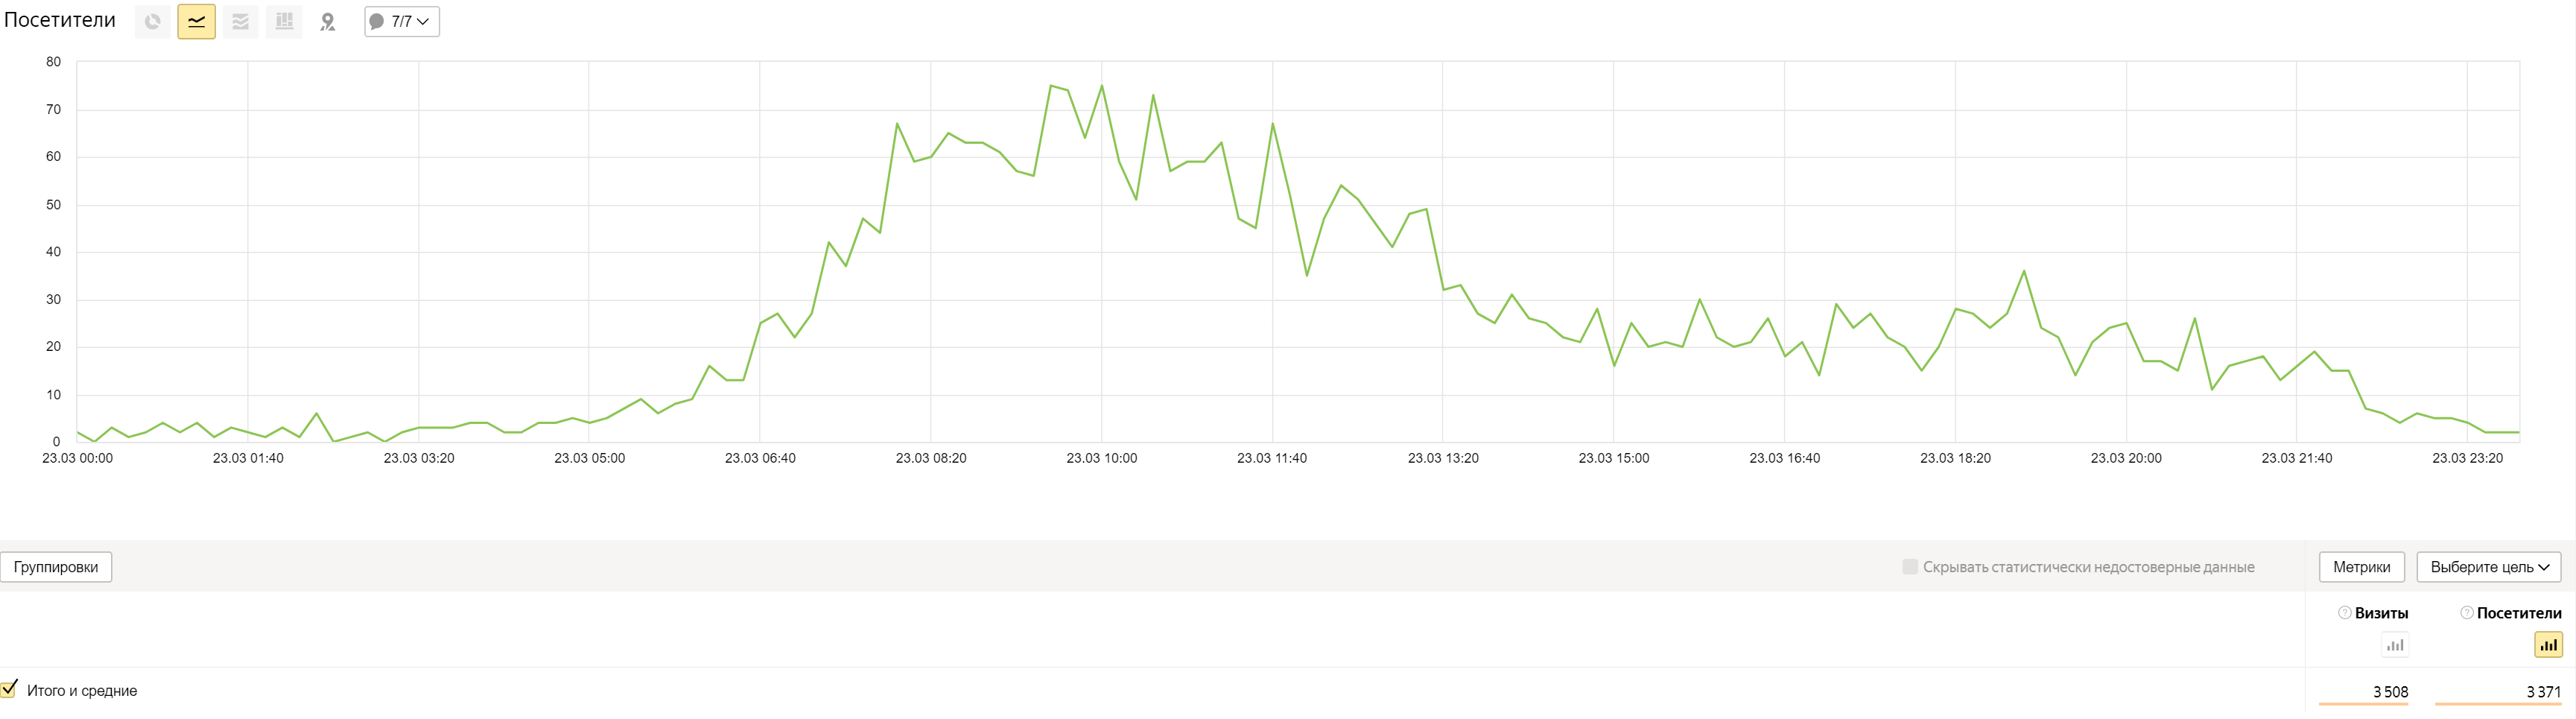This screenshot has height=719, width=2576.
Task: Sort table by Визиты column header
Action: pyautogui.click(x=2381, y=613)
